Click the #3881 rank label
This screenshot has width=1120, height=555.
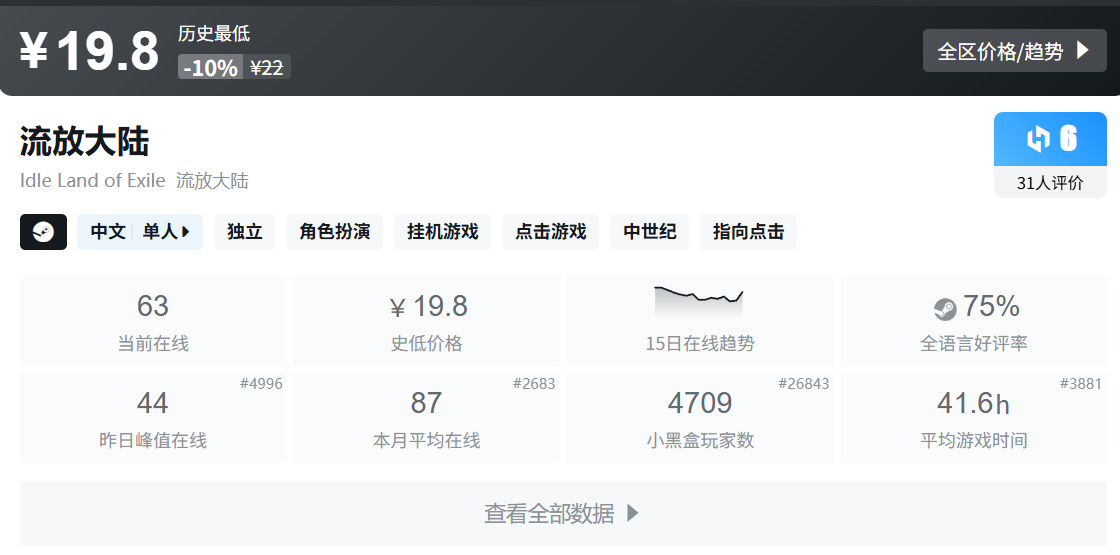(1081, 384)
